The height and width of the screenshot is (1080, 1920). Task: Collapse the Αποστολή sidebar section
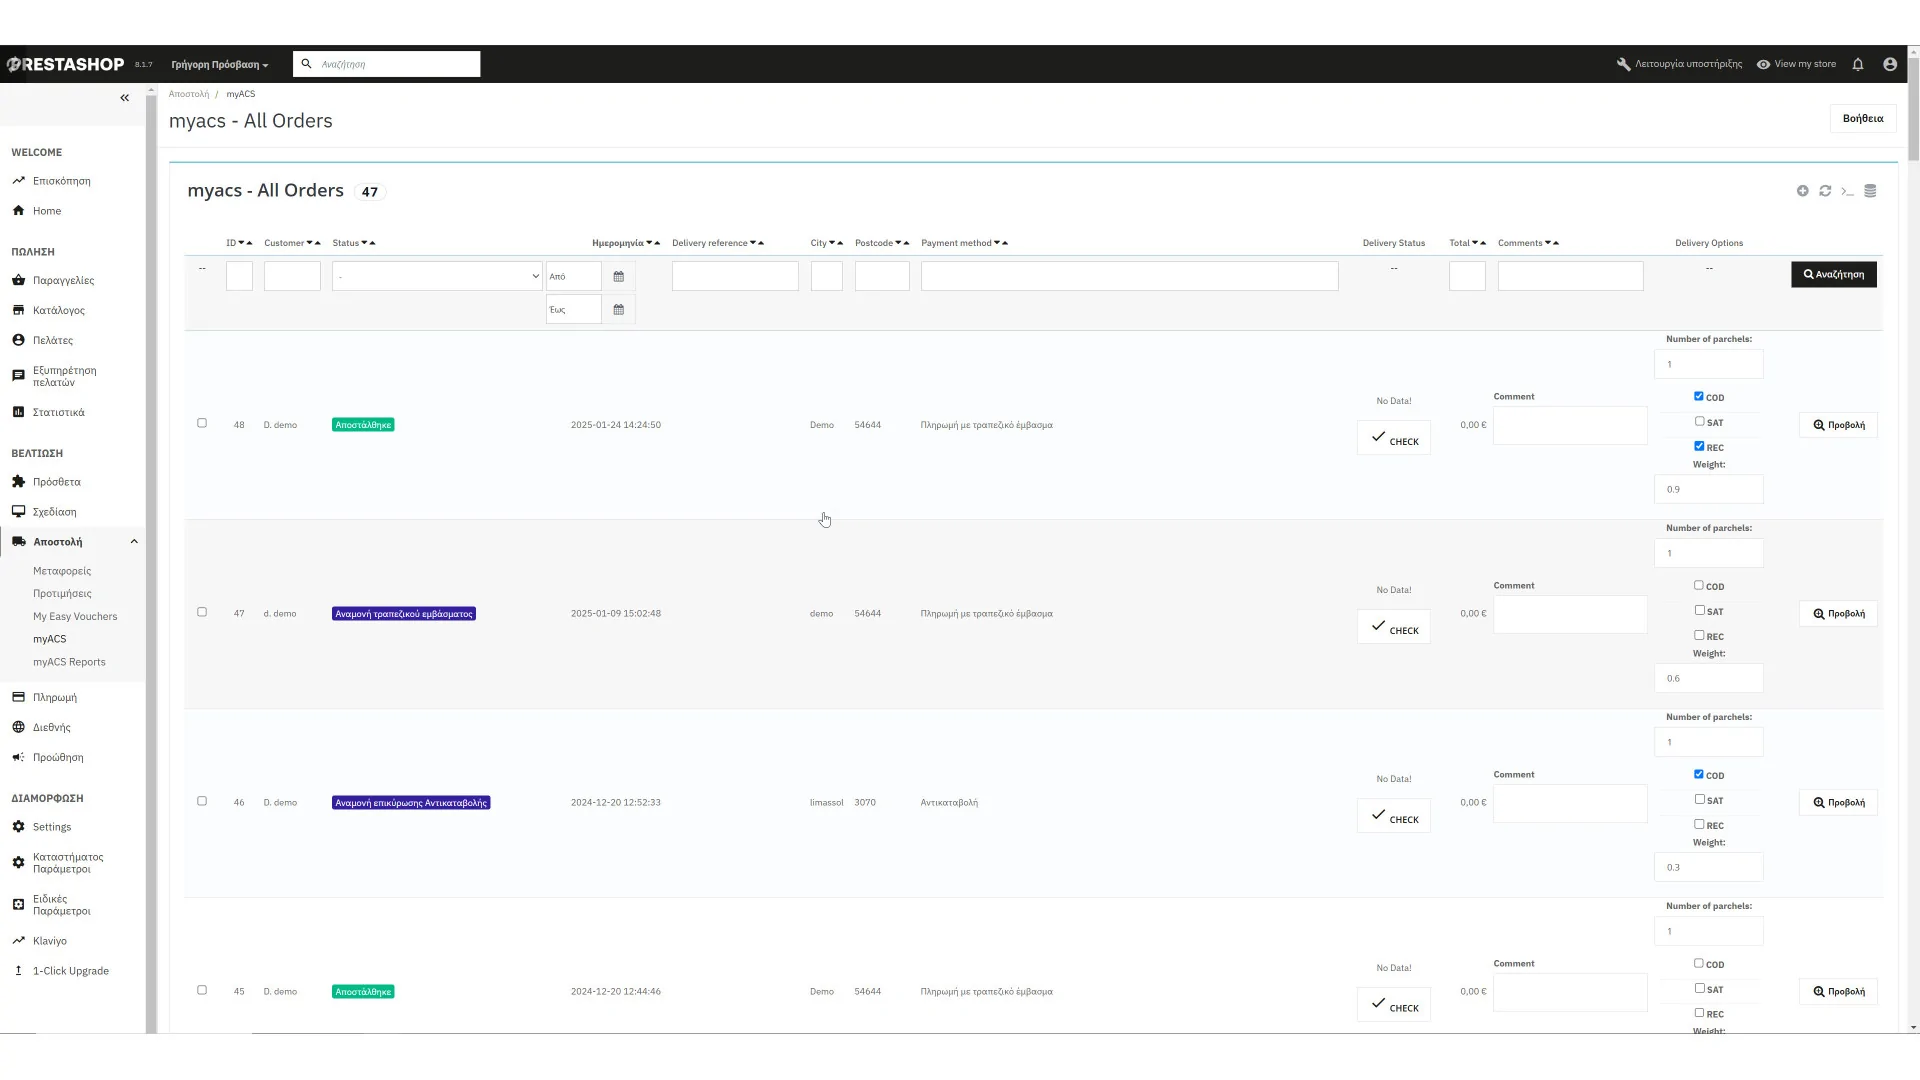[x=134, y=542]
